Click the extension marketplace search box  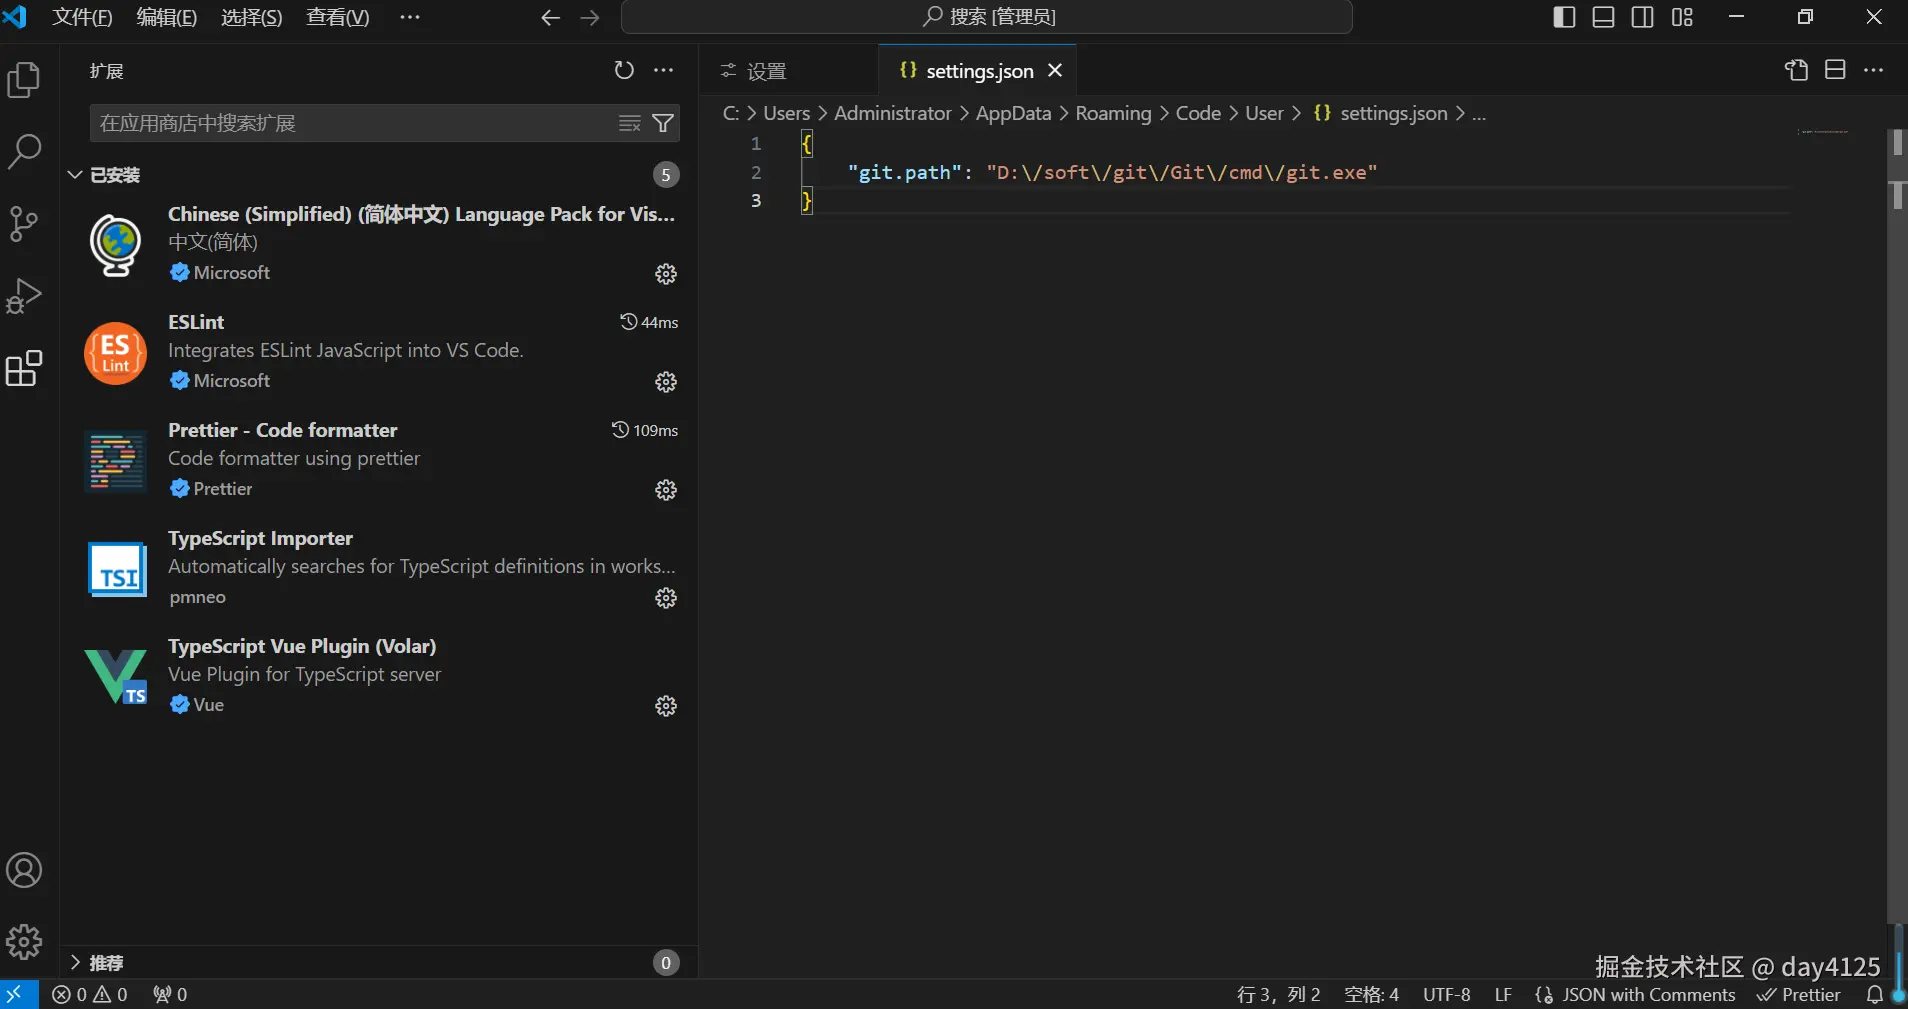pos(350,123)
